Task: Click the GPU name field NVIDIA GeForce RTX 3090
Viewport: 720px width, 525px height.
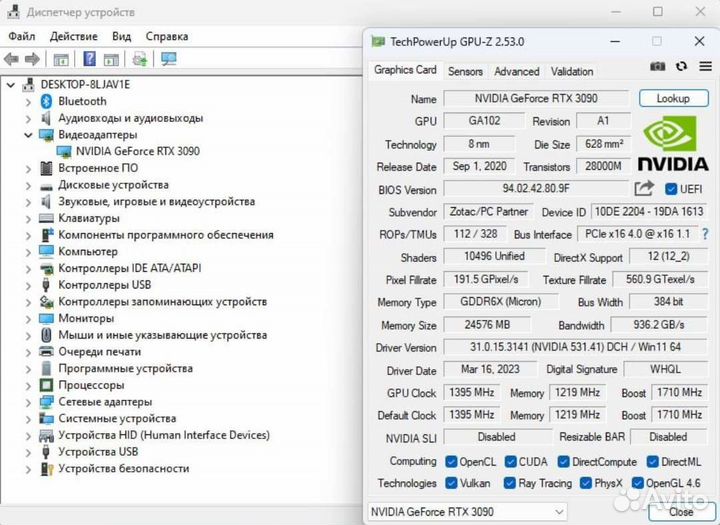Action: click(536, 98)
